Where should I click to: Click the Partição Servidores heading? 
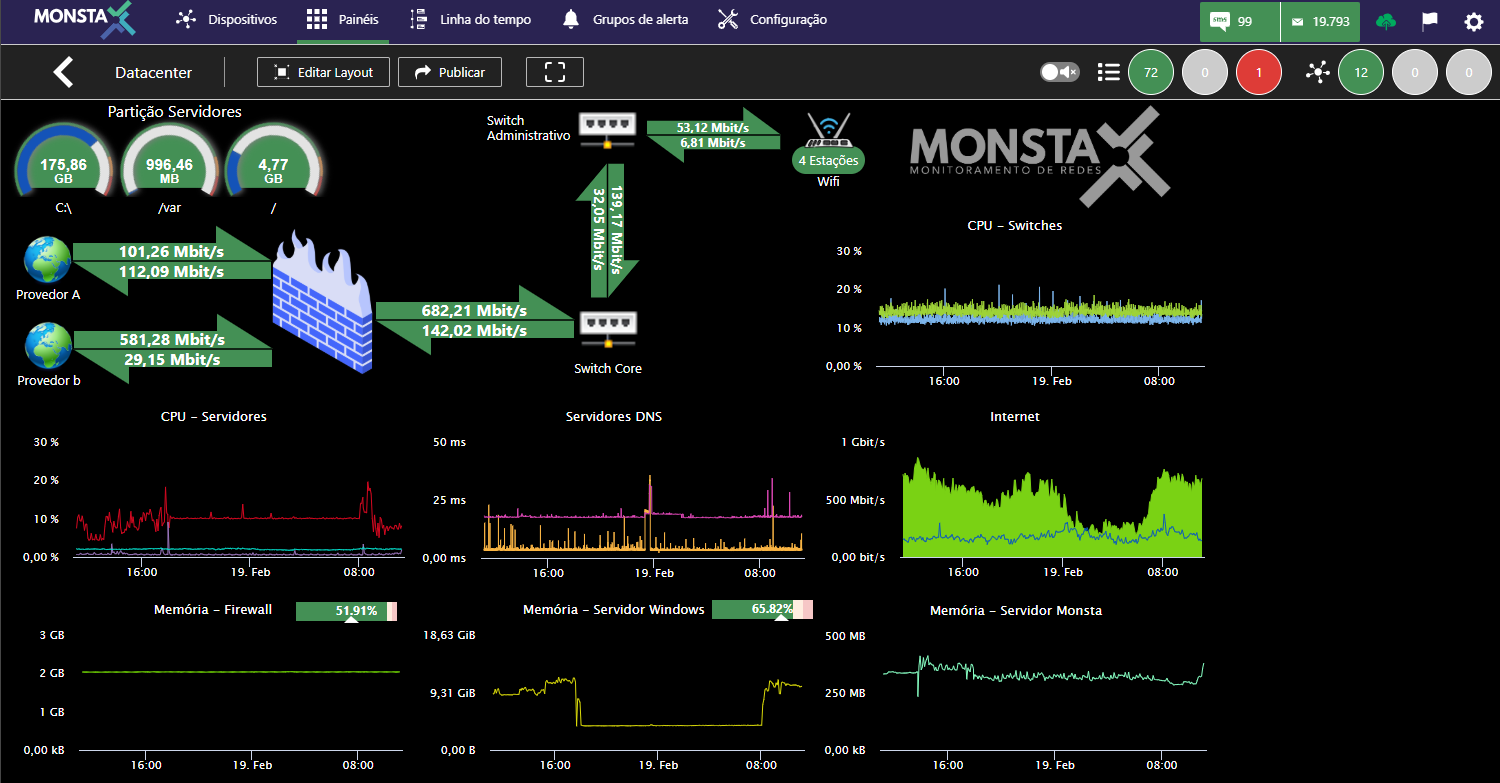(175, 112)
